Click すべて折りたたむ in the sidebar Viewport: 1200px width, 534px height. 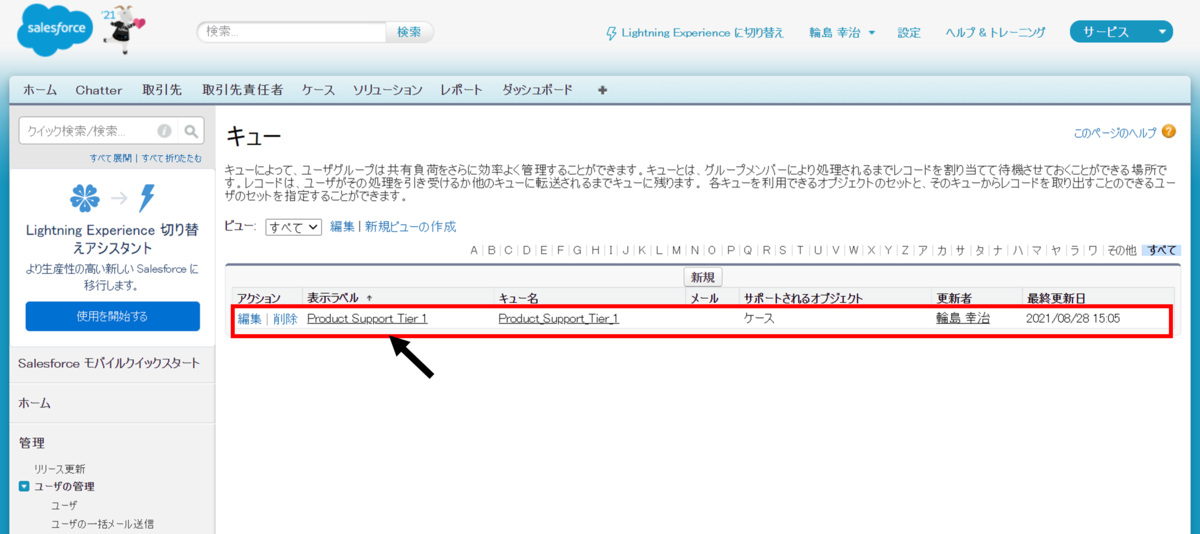click(x=171, y=159)
